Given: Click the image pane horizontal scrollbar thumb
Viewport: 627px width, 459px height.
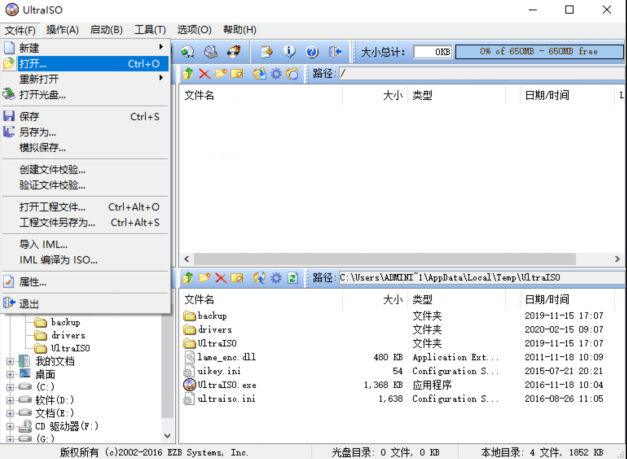Looking at the screenshot, I should tap(385, 259).
